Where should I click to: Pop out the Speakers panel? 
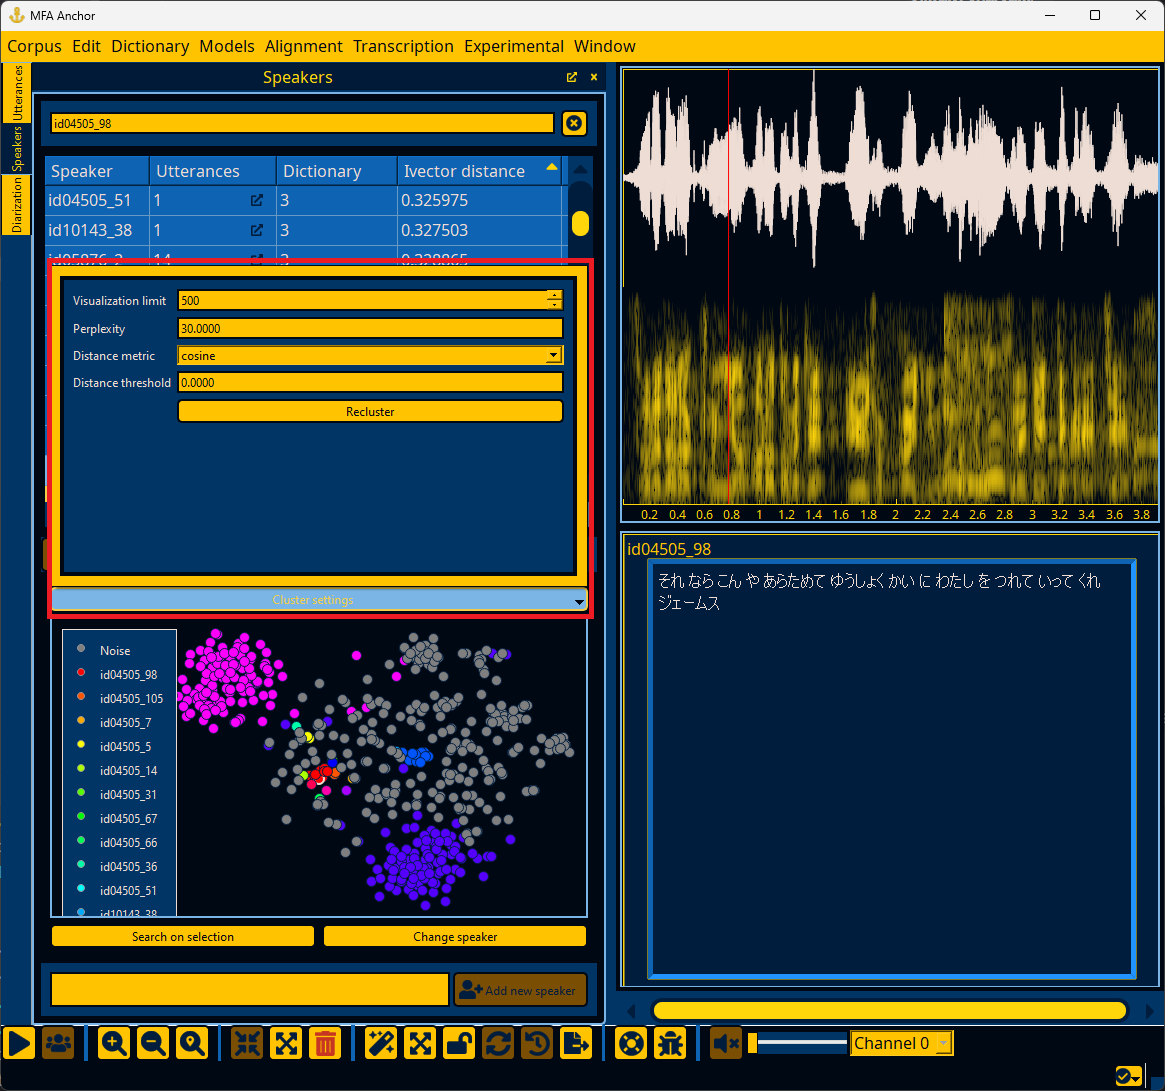click(x=571, y=77)
